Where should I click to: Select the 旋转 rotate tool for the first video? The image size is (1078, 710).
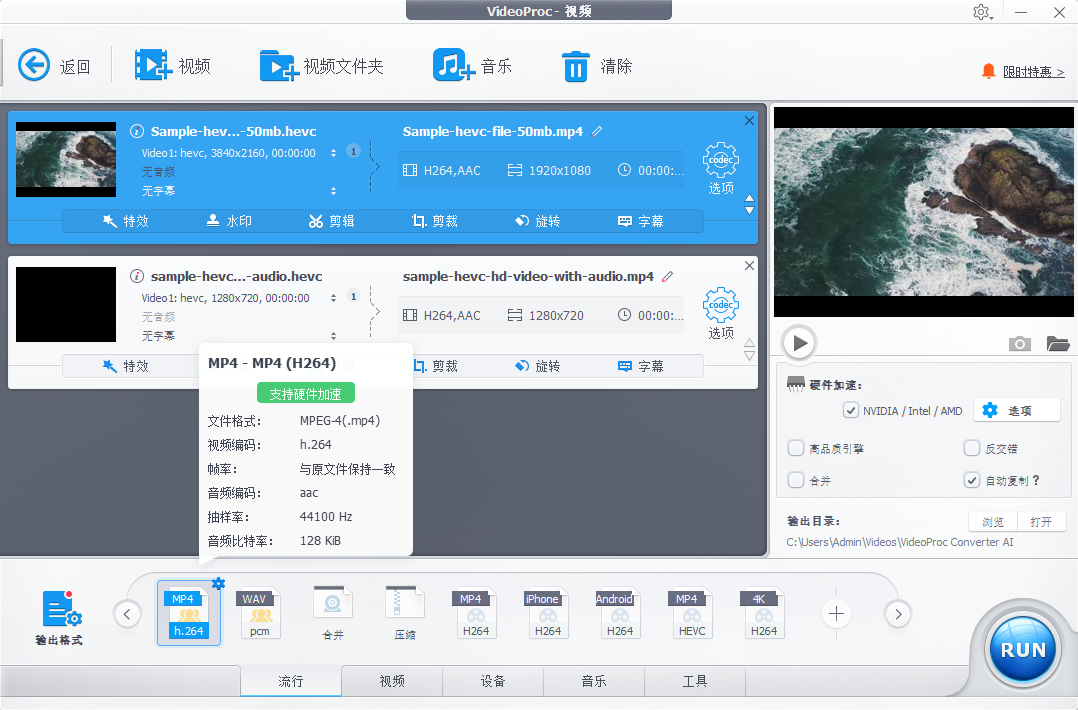[x=537, y=221]
